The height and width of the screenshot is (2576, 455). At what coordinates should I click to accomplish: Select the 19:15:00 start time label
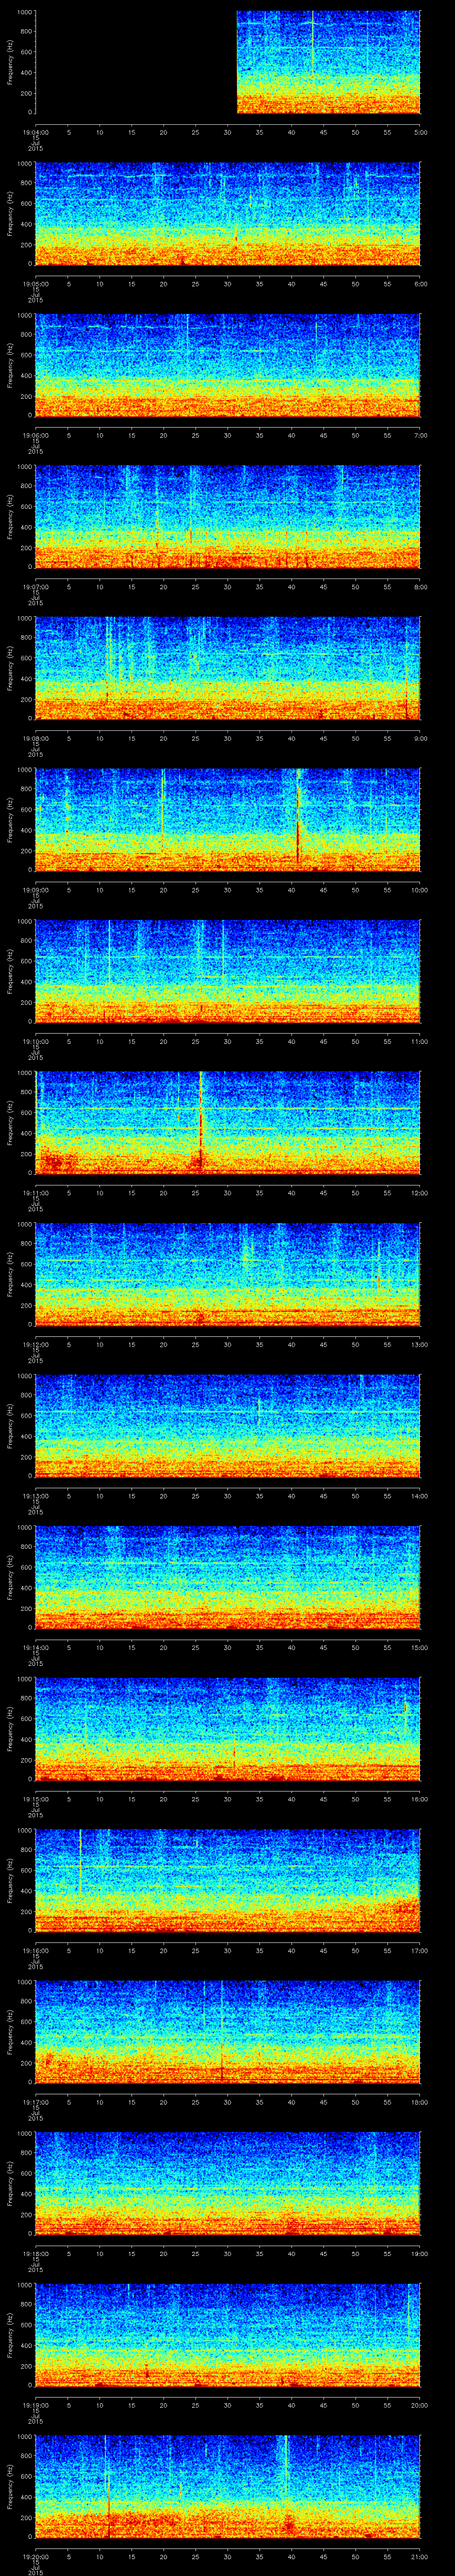35,1799
